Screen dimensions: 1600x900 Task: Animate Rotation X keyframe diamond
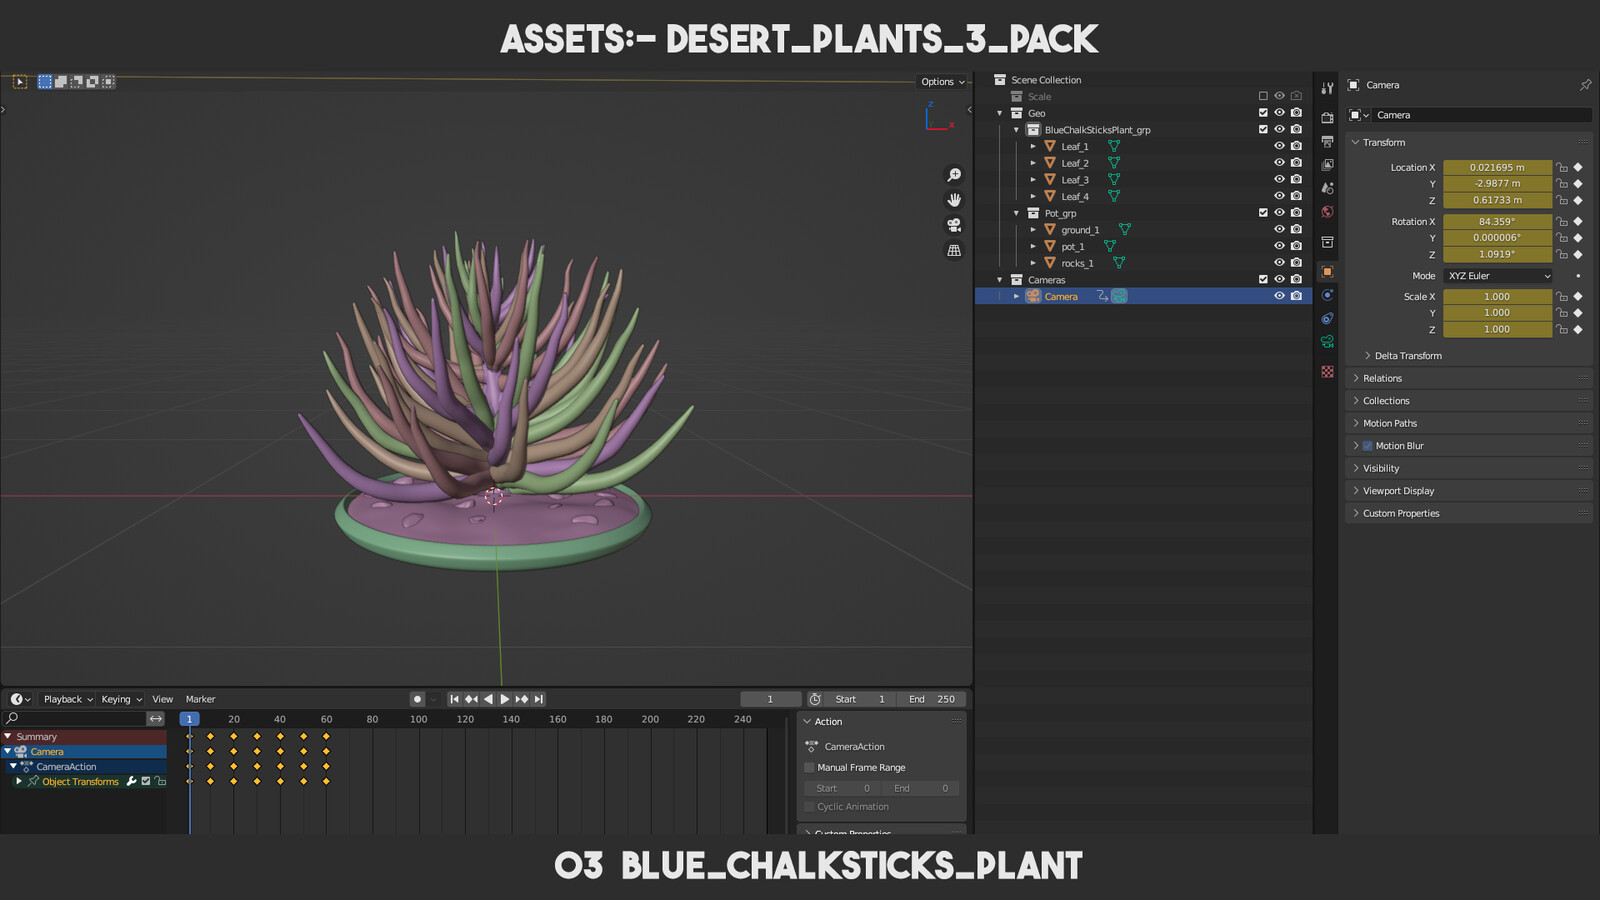(1578, 221)
